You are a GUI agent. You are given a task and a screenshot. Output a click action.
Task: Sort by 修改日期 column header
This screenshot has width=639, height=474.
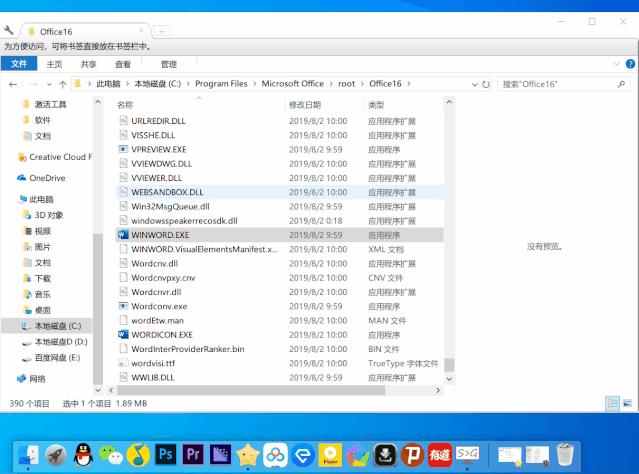coord(305,105)
